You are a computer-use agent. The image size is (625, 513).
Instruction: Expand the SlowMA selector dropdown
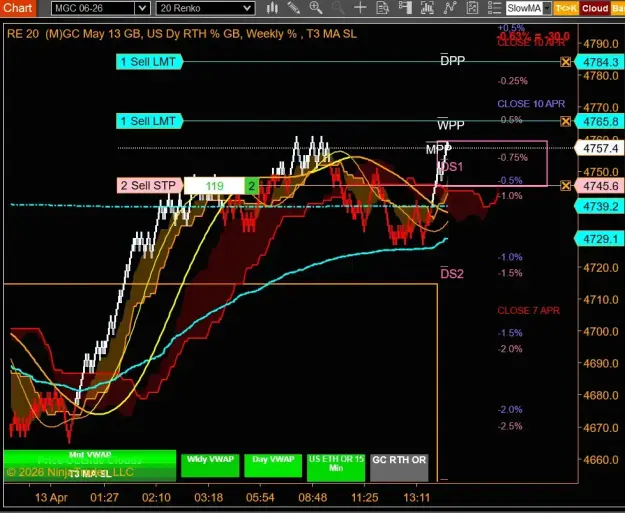point(547,8)
